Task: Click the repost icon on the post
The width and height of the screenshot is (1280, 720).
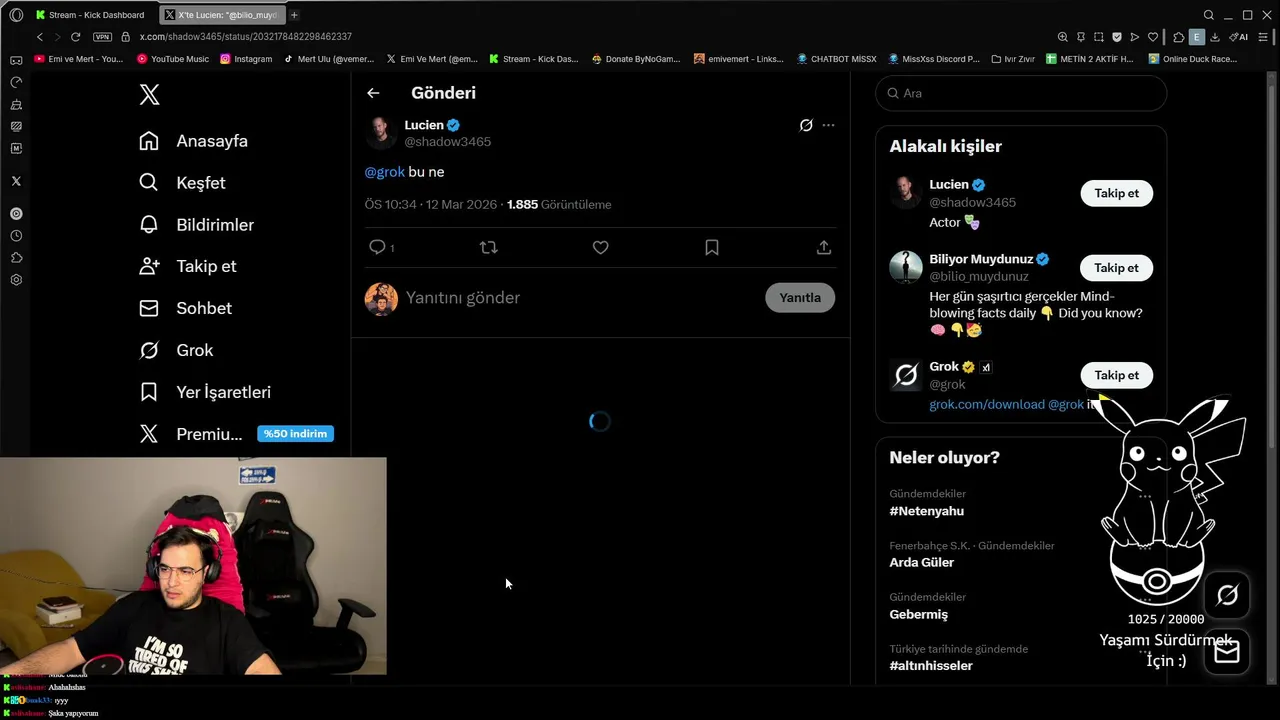Action: point(489,247)
